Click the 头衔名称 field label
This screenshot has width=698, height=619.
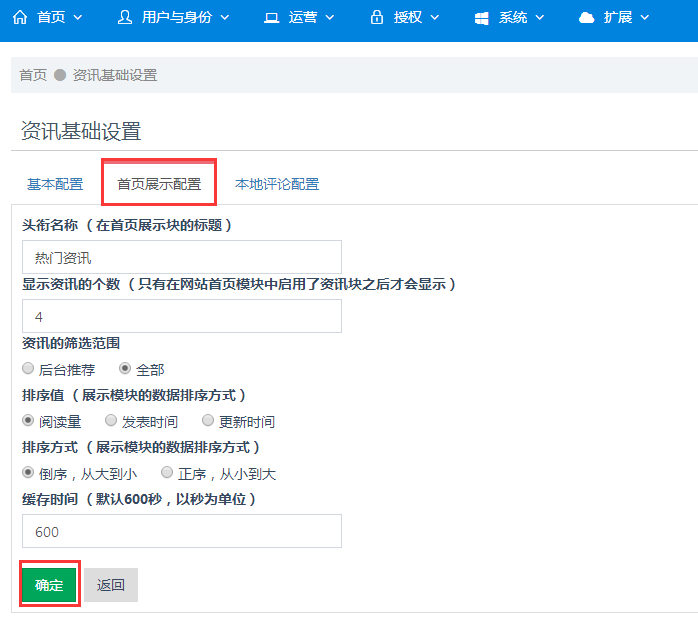[x=127, y=225]
